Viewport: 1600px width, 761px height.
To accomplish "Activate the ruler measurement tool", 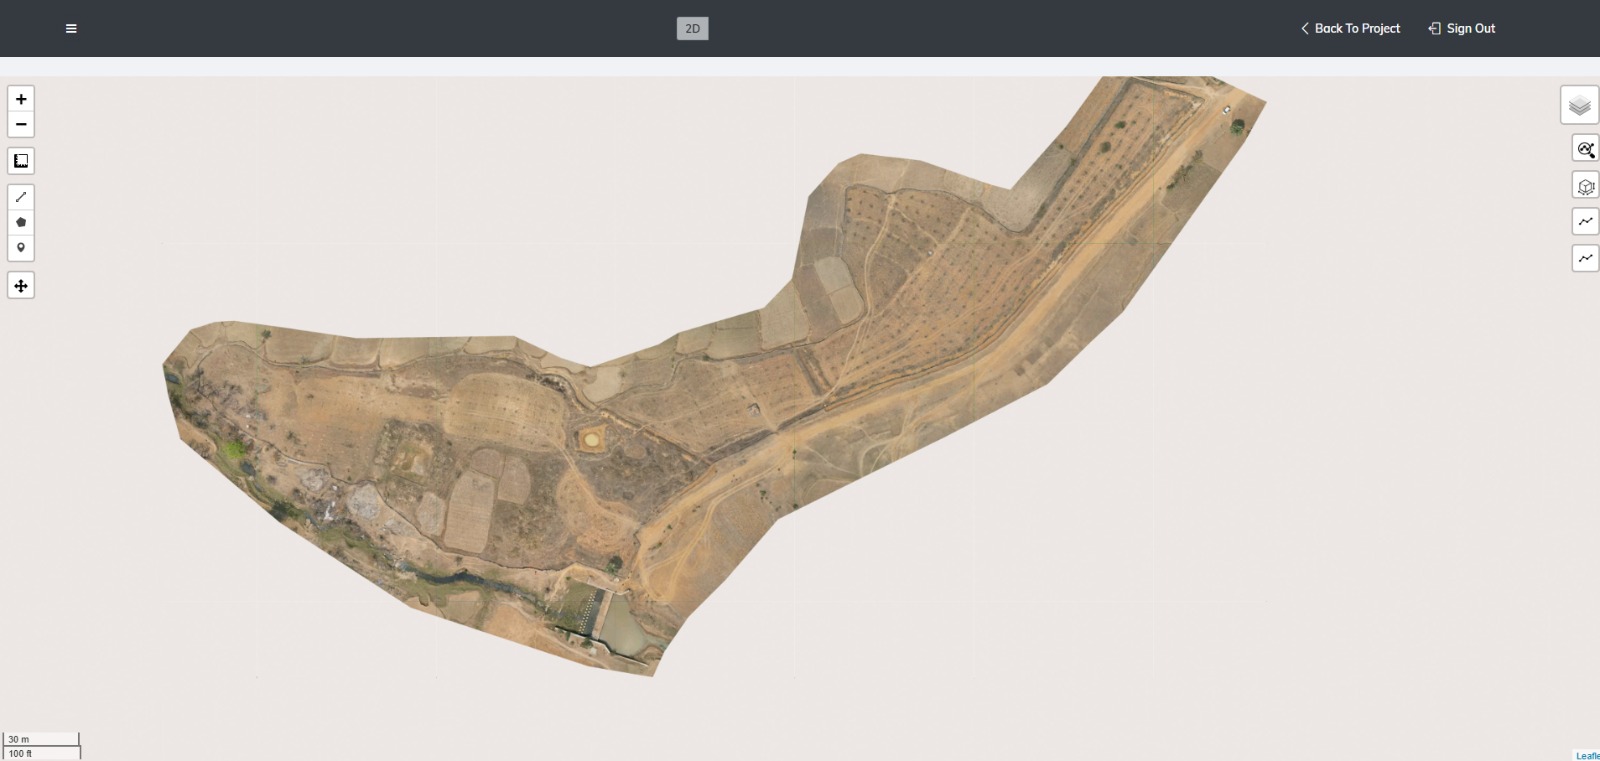I will pyautogui.click(x=21, y=161).
